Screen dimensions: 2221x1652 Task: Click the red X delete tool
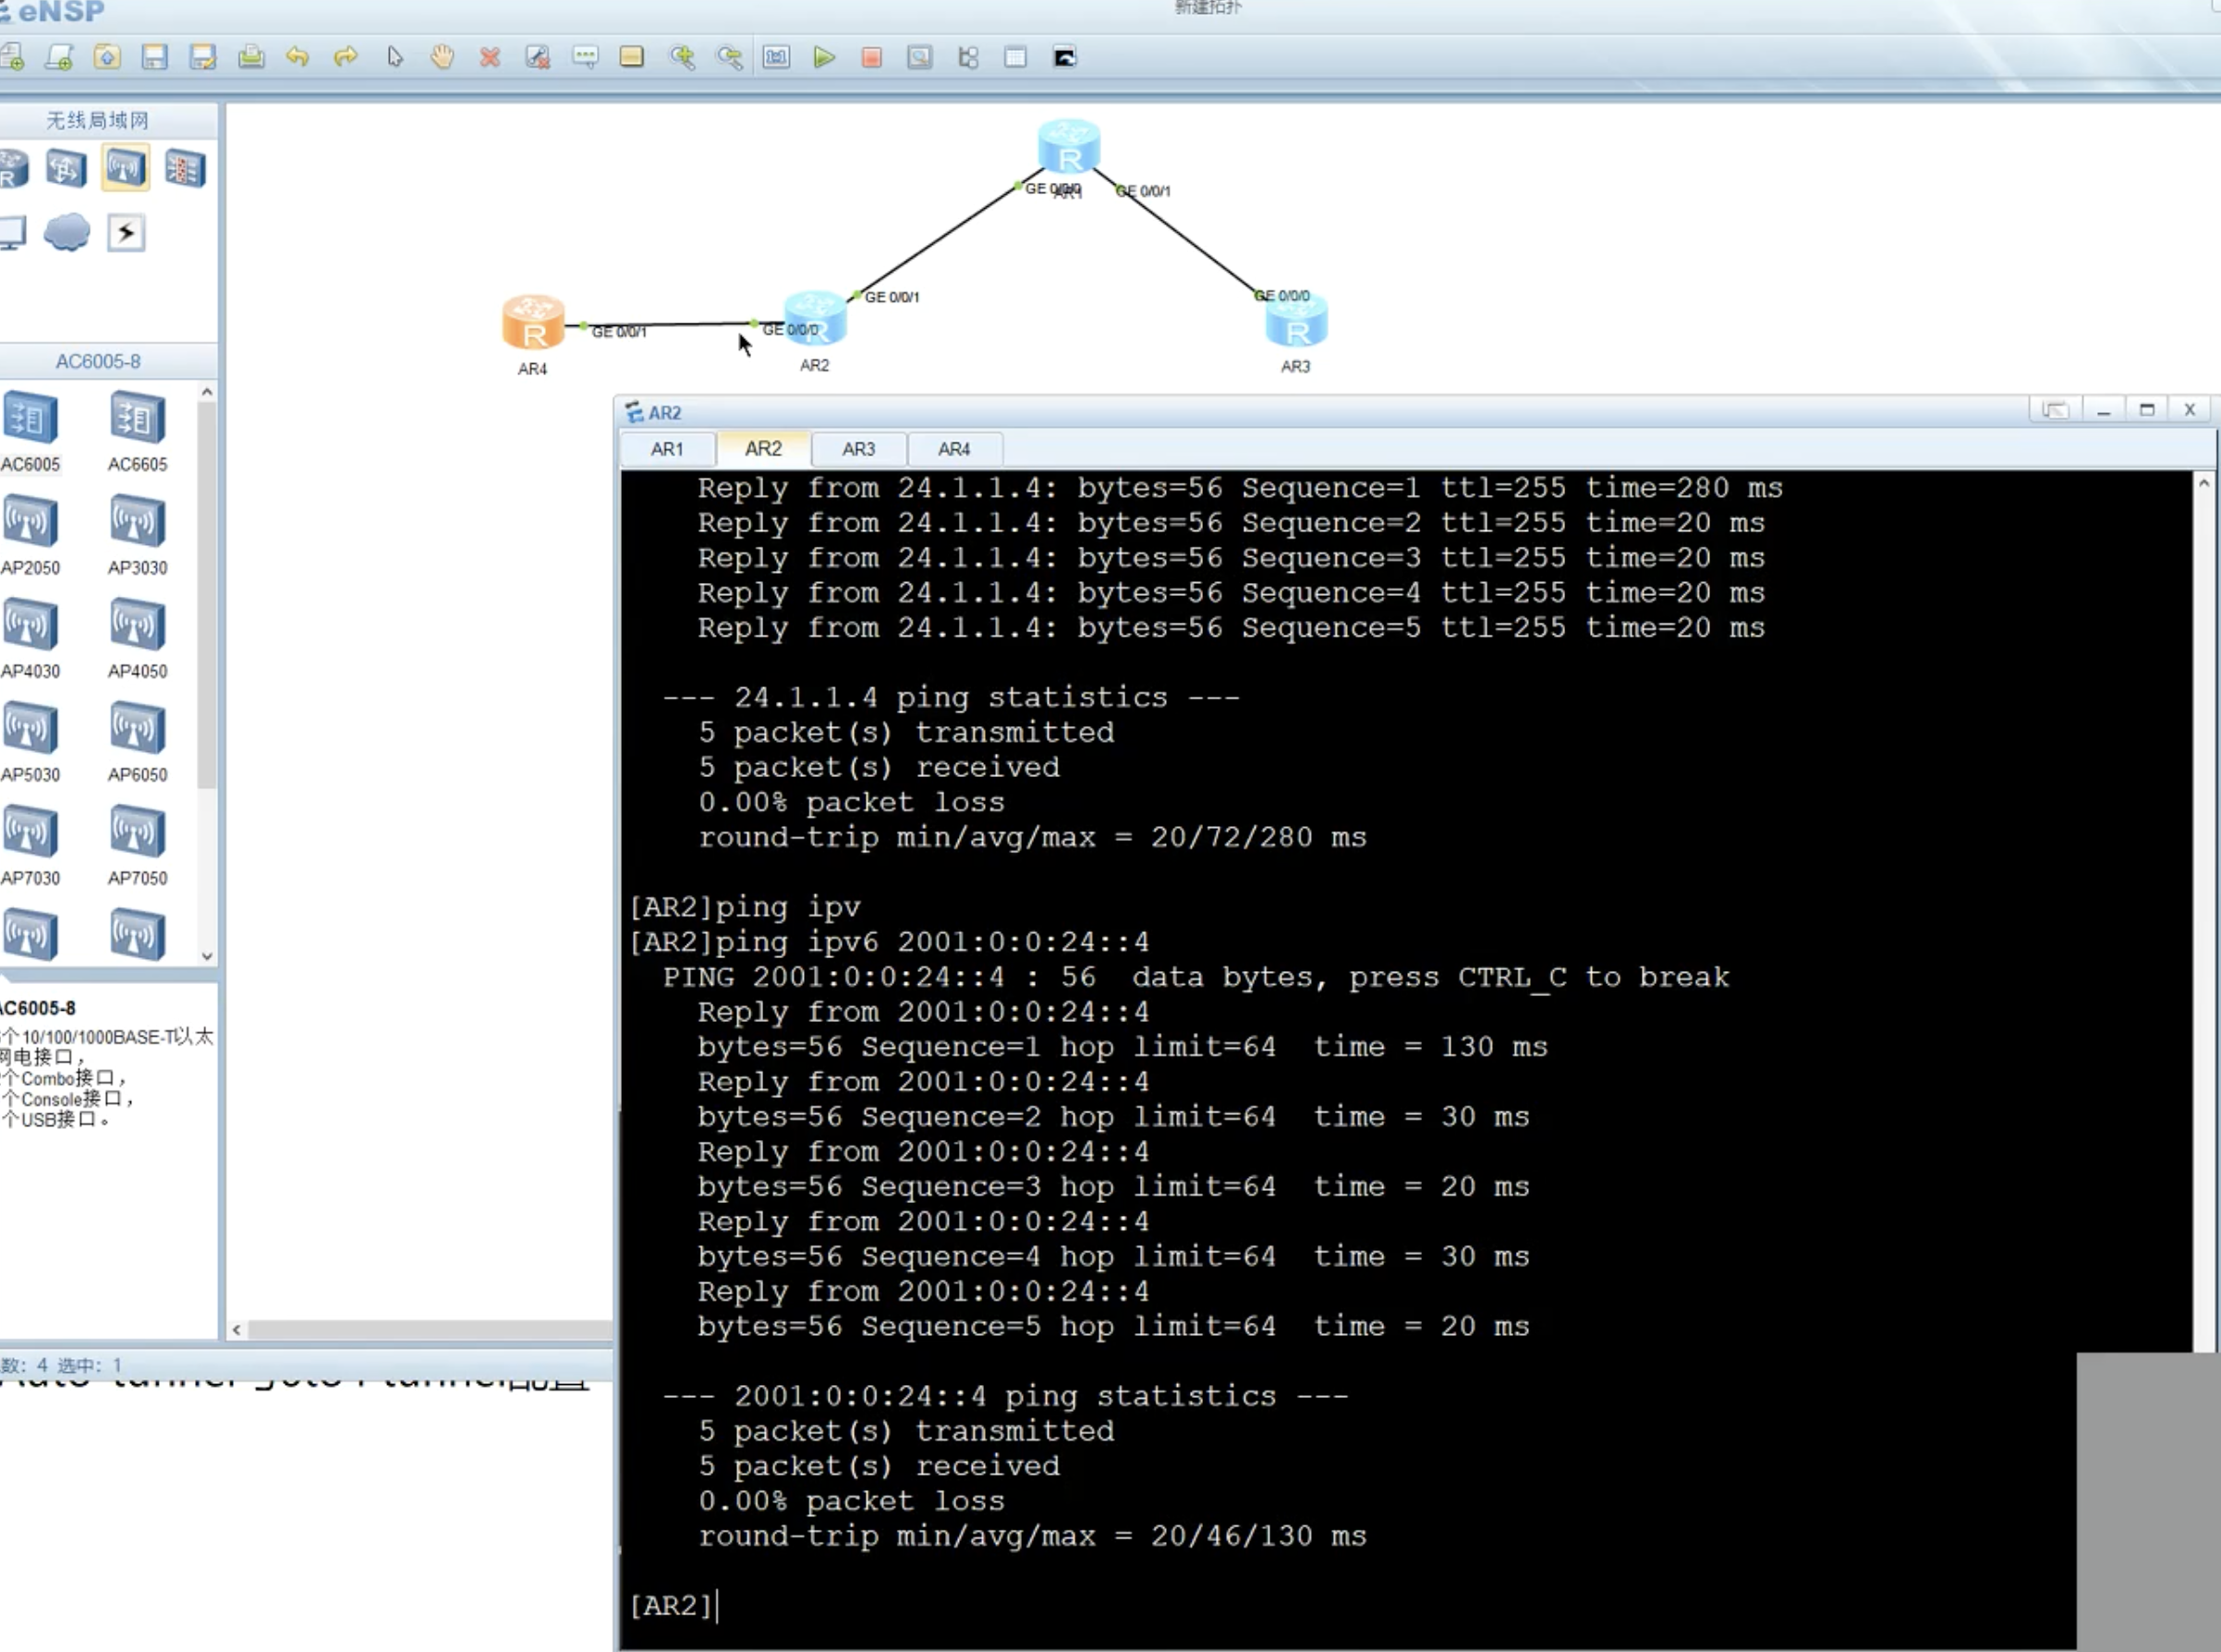tap(490, 57)
